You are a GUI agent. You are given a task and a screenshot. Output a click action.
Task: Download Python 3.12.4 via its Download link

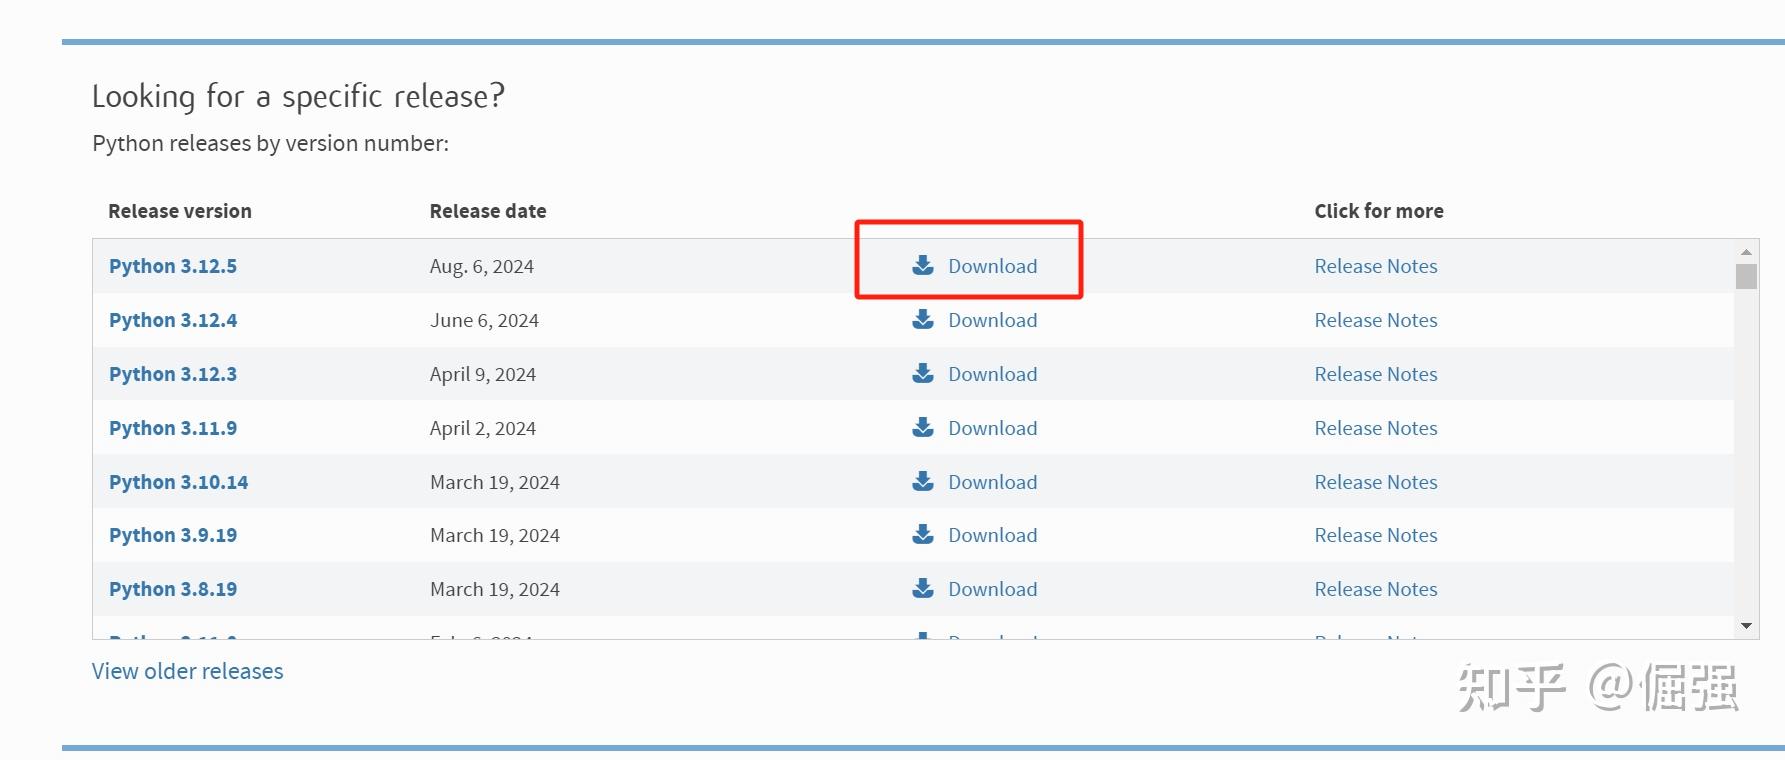click(993, 320)
